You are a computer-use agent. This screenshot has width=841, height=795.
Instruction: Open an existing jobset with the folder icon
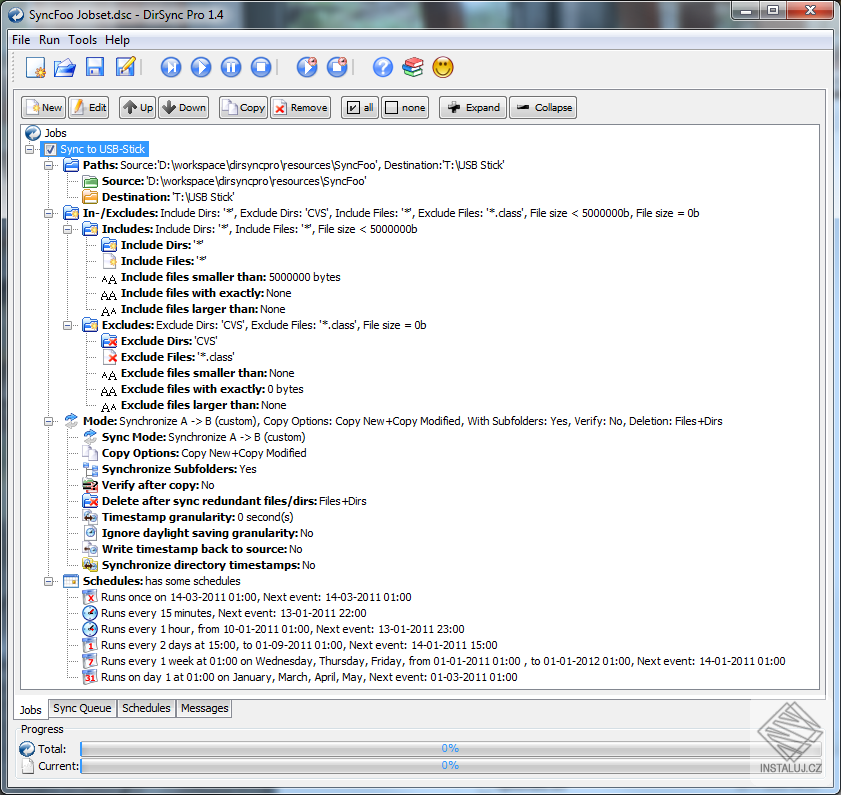(63, 67)
